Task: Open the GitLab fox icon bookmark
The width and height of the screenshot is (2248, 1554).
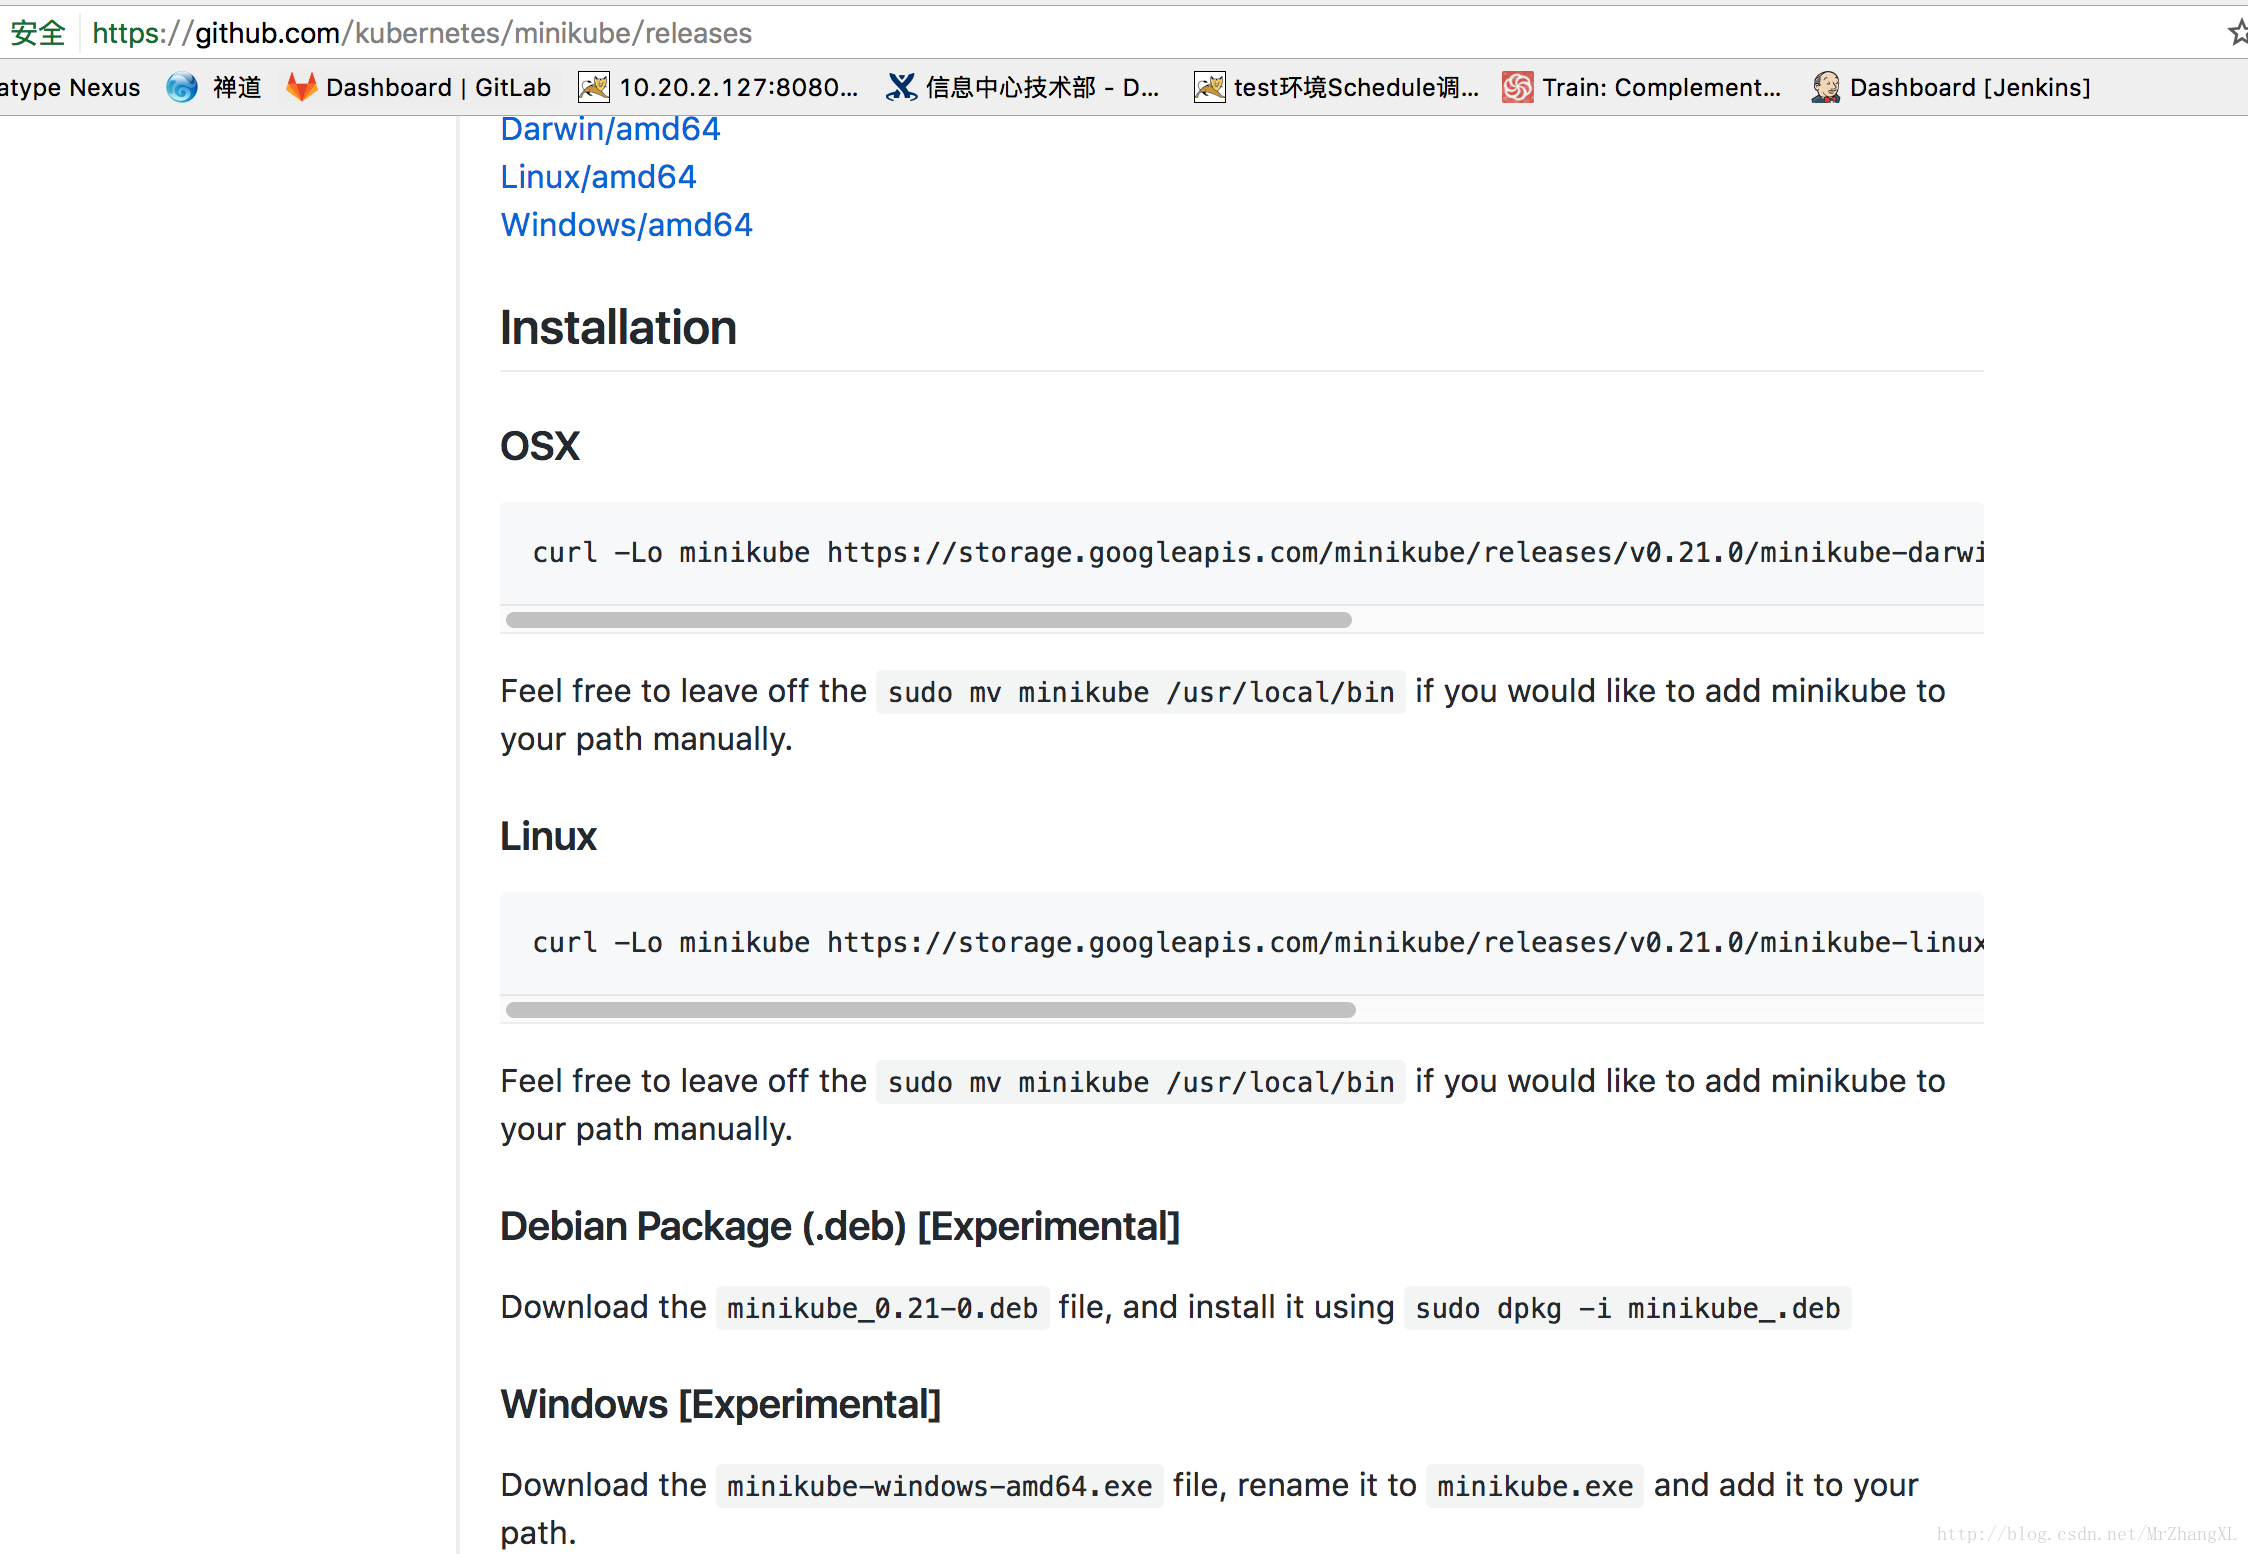Action: coord(301,88)
